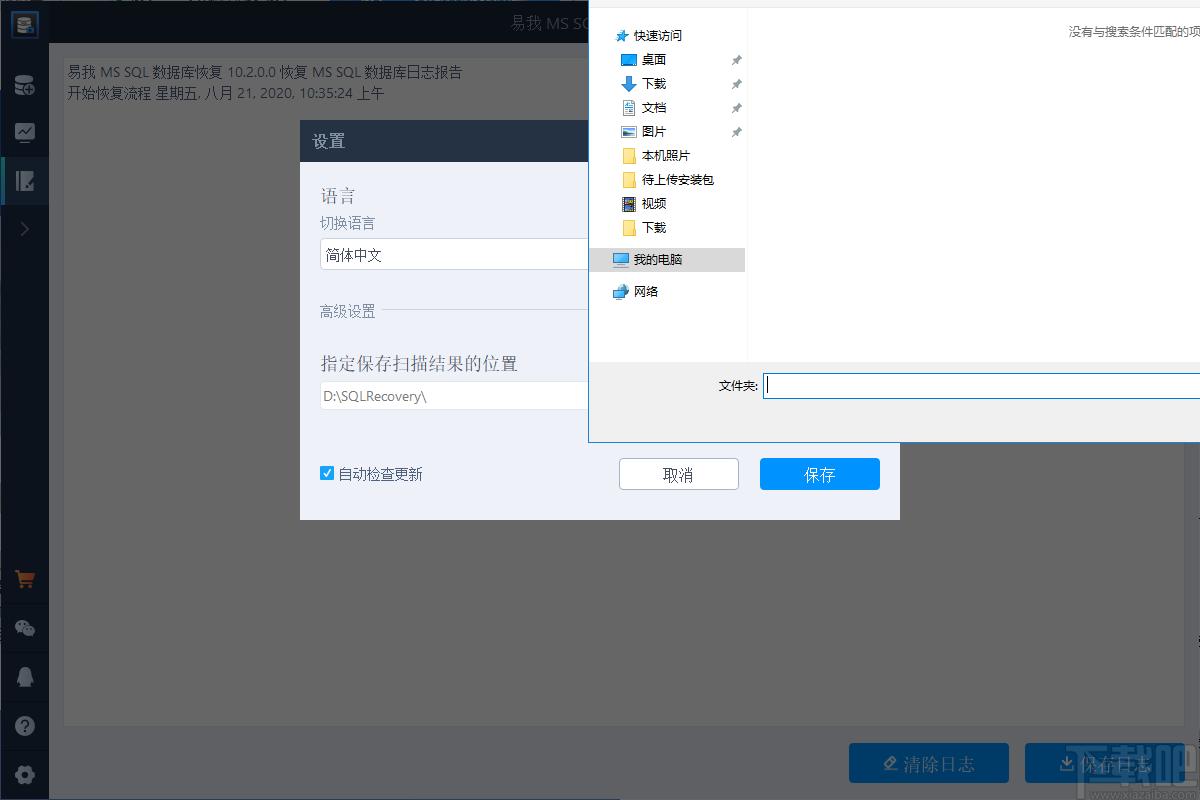Click the 清除日志 button
1200x800 pixels.
[929, 763]
